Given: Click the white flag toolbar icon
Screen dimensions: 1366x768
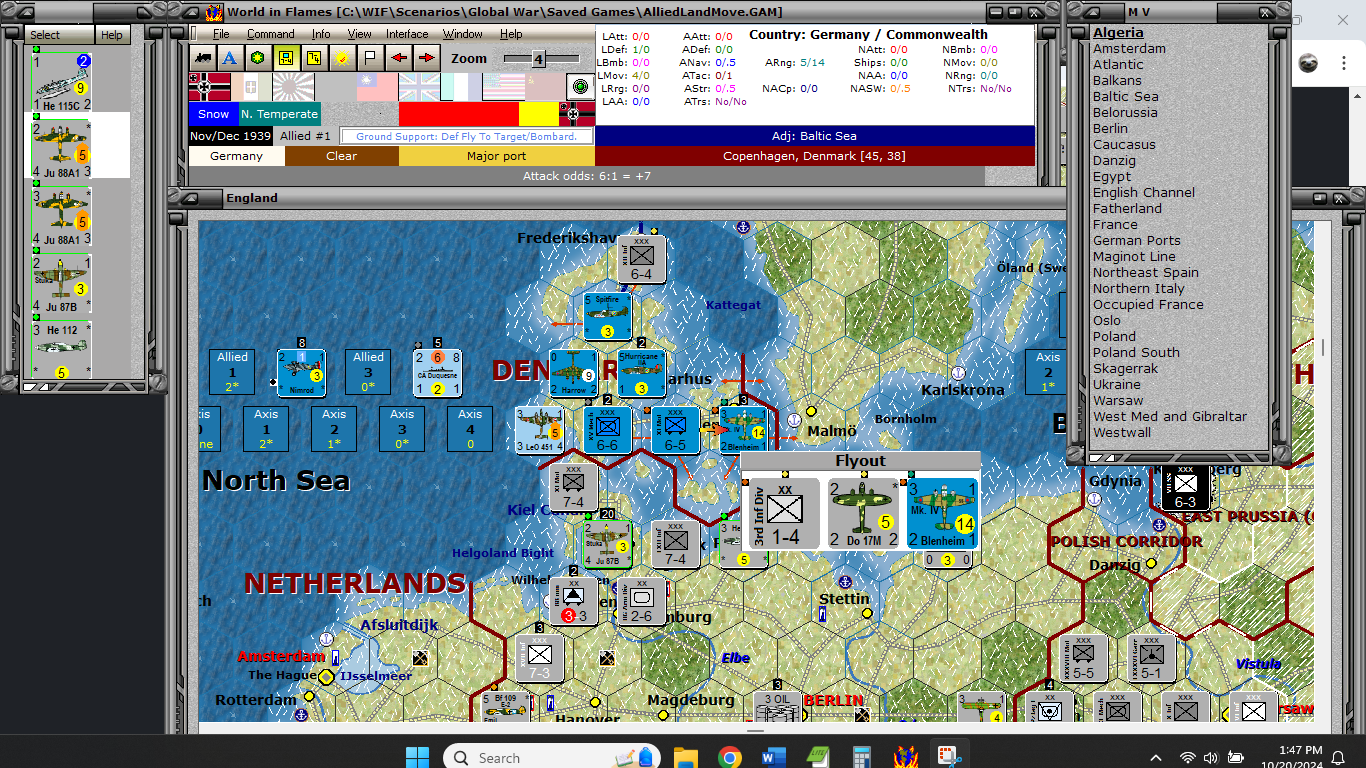Looking at the screenshot, I should (x=370, y=58).
